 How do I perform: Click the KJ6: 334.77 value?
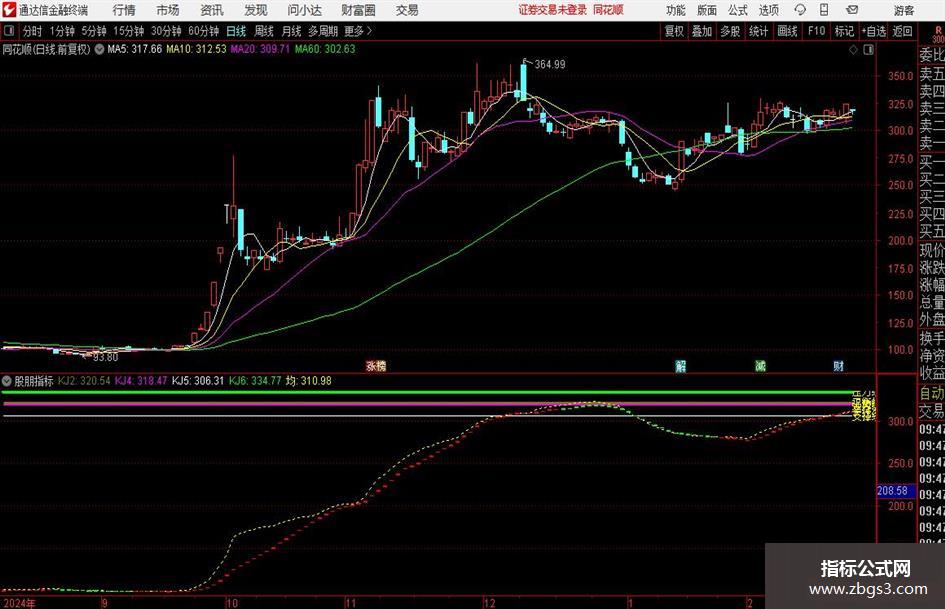[x=255, y=381]
